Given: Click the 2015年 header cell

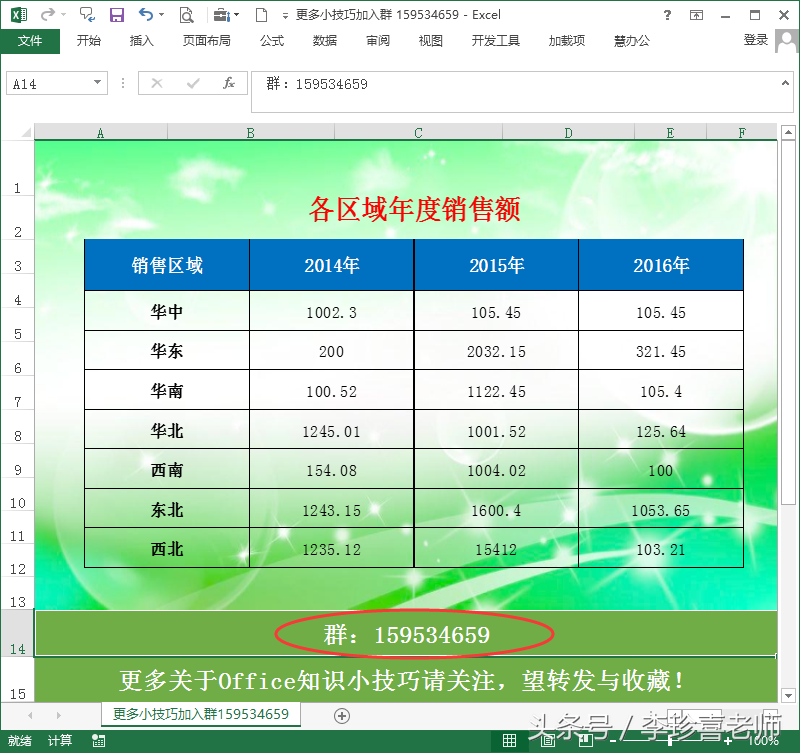Looking at the screenshot, I should [496, 265].
